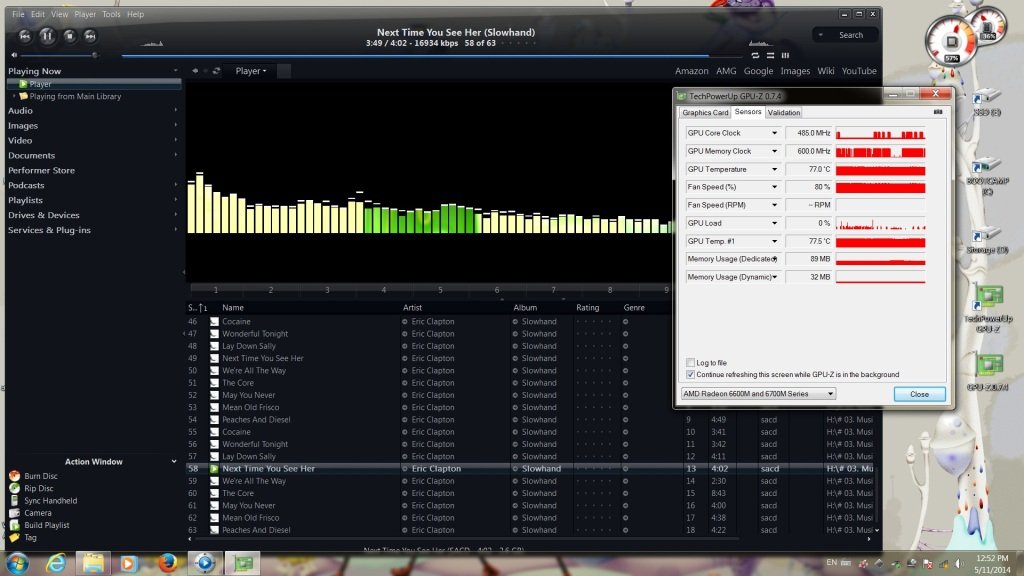Open the Camera action icon
This screenshot has height=576, width=1024.
click(x=14, y=514)
